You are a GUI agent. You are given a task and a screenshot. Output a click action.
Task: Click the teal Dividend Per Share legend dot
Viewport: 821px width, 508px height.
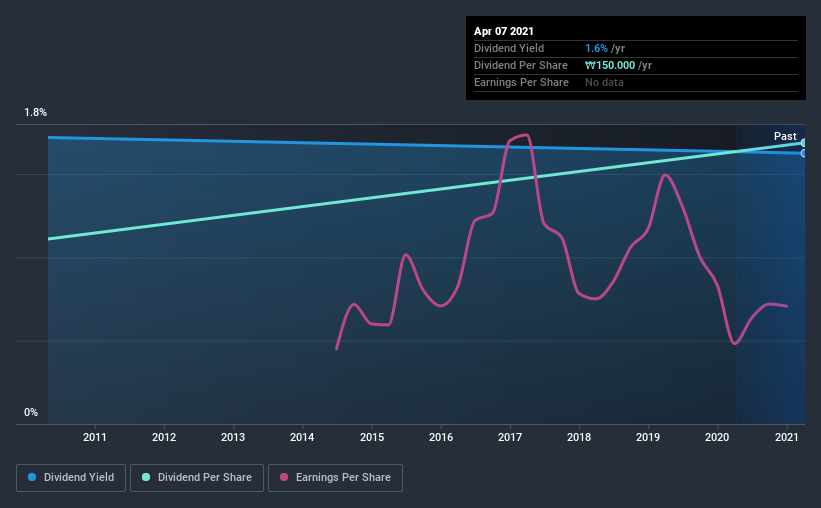(146, 477)
